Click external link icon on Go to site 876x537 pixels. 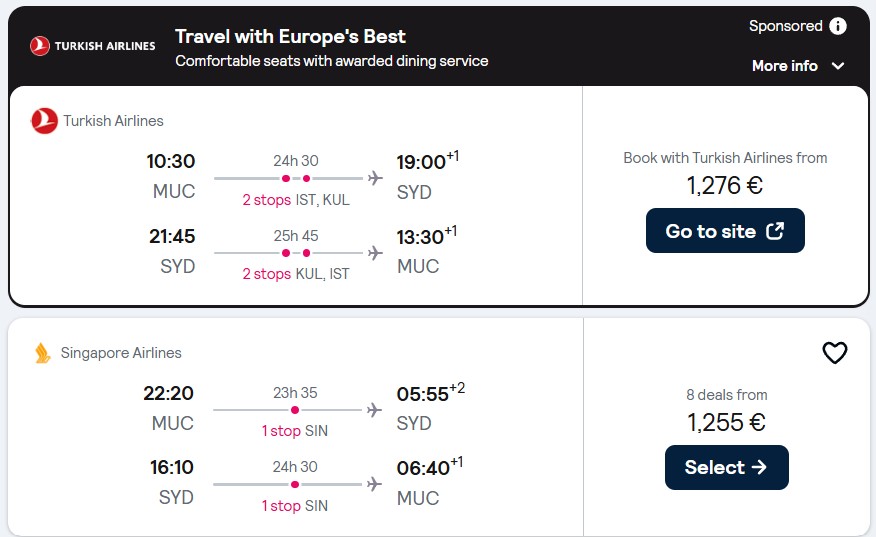pyautogui.click(x=775, y=230)
